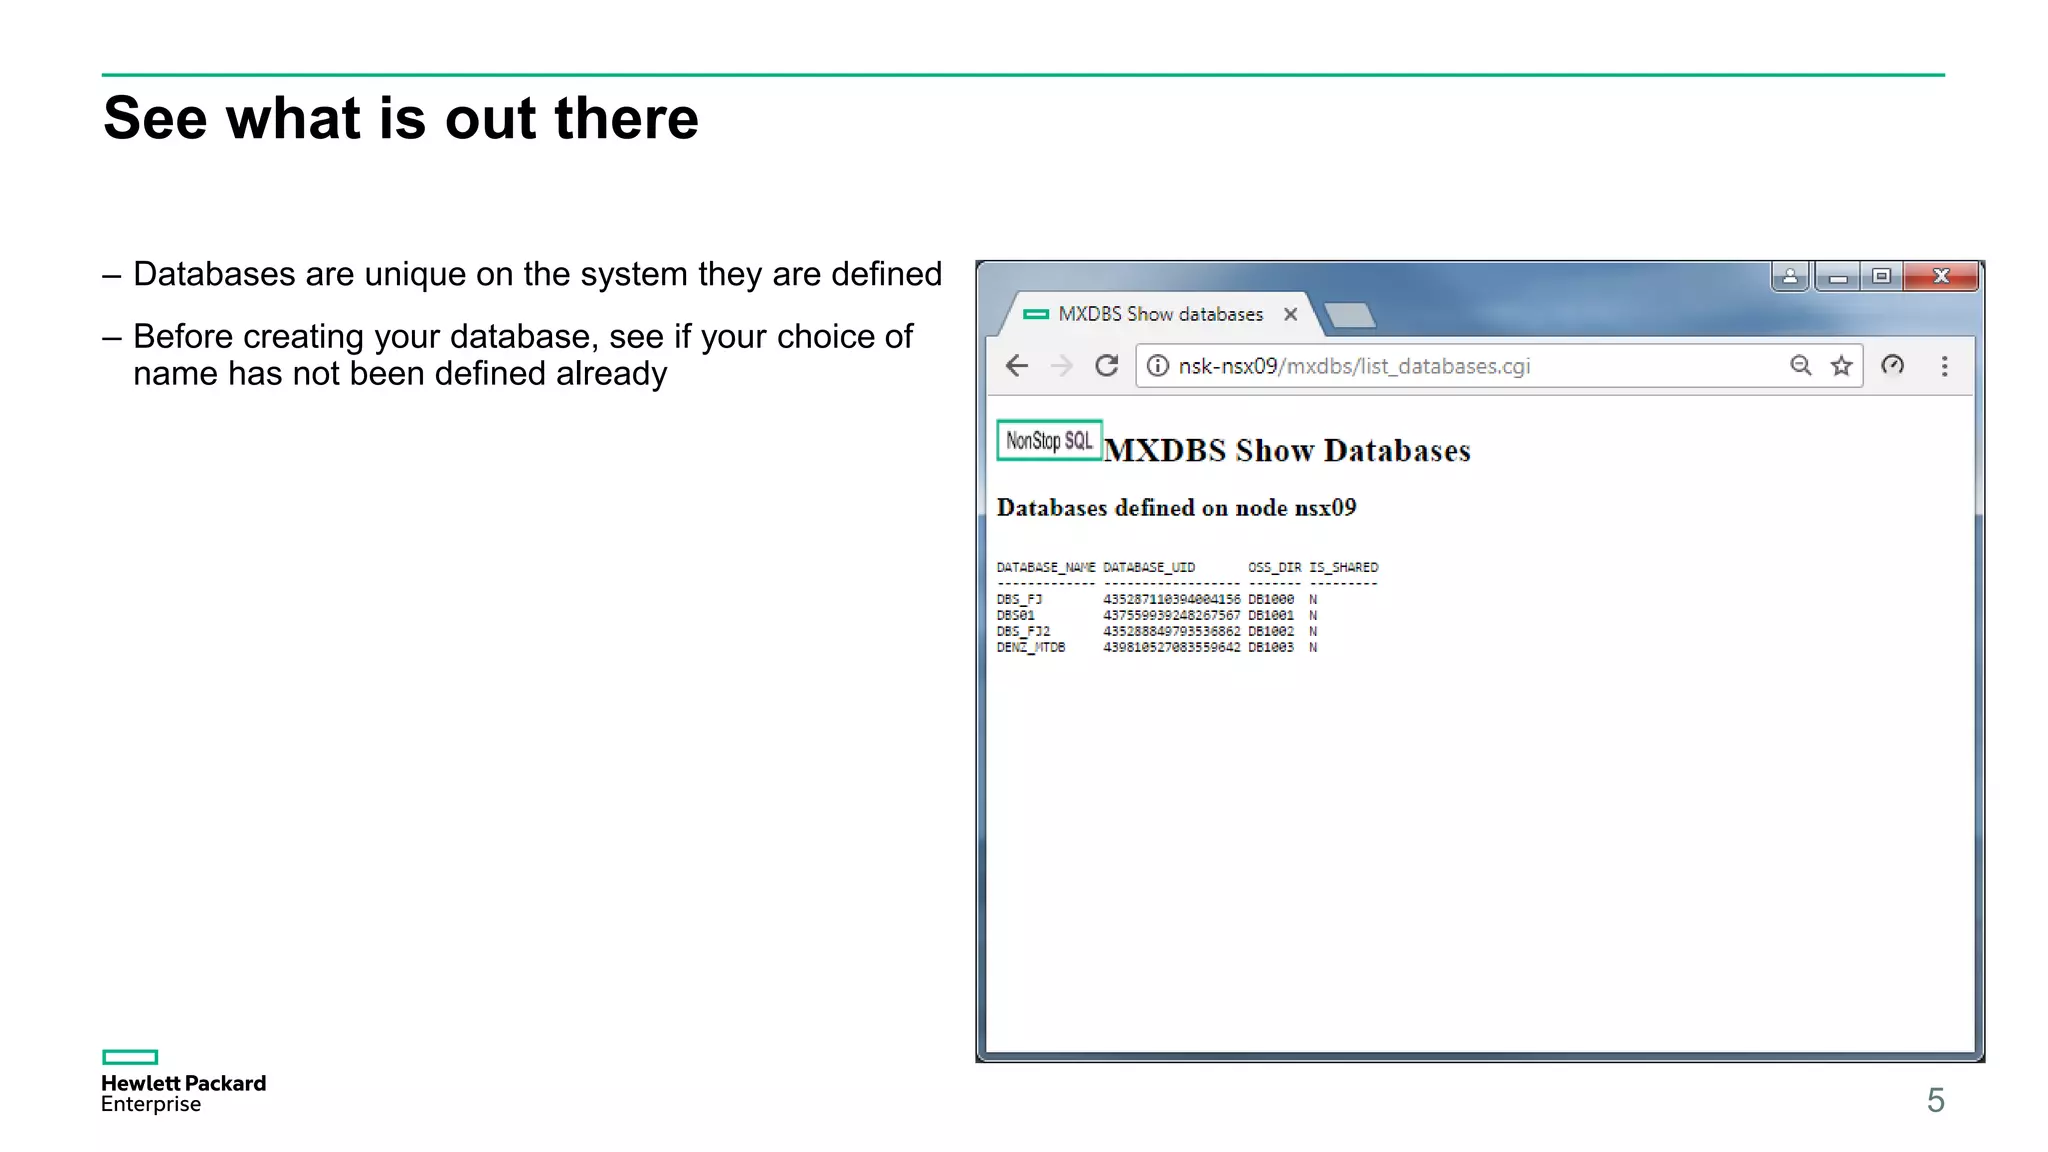Click the OSS_DIR column header
Screen dimensions: 2048x1152
(x=1274, y=567)
